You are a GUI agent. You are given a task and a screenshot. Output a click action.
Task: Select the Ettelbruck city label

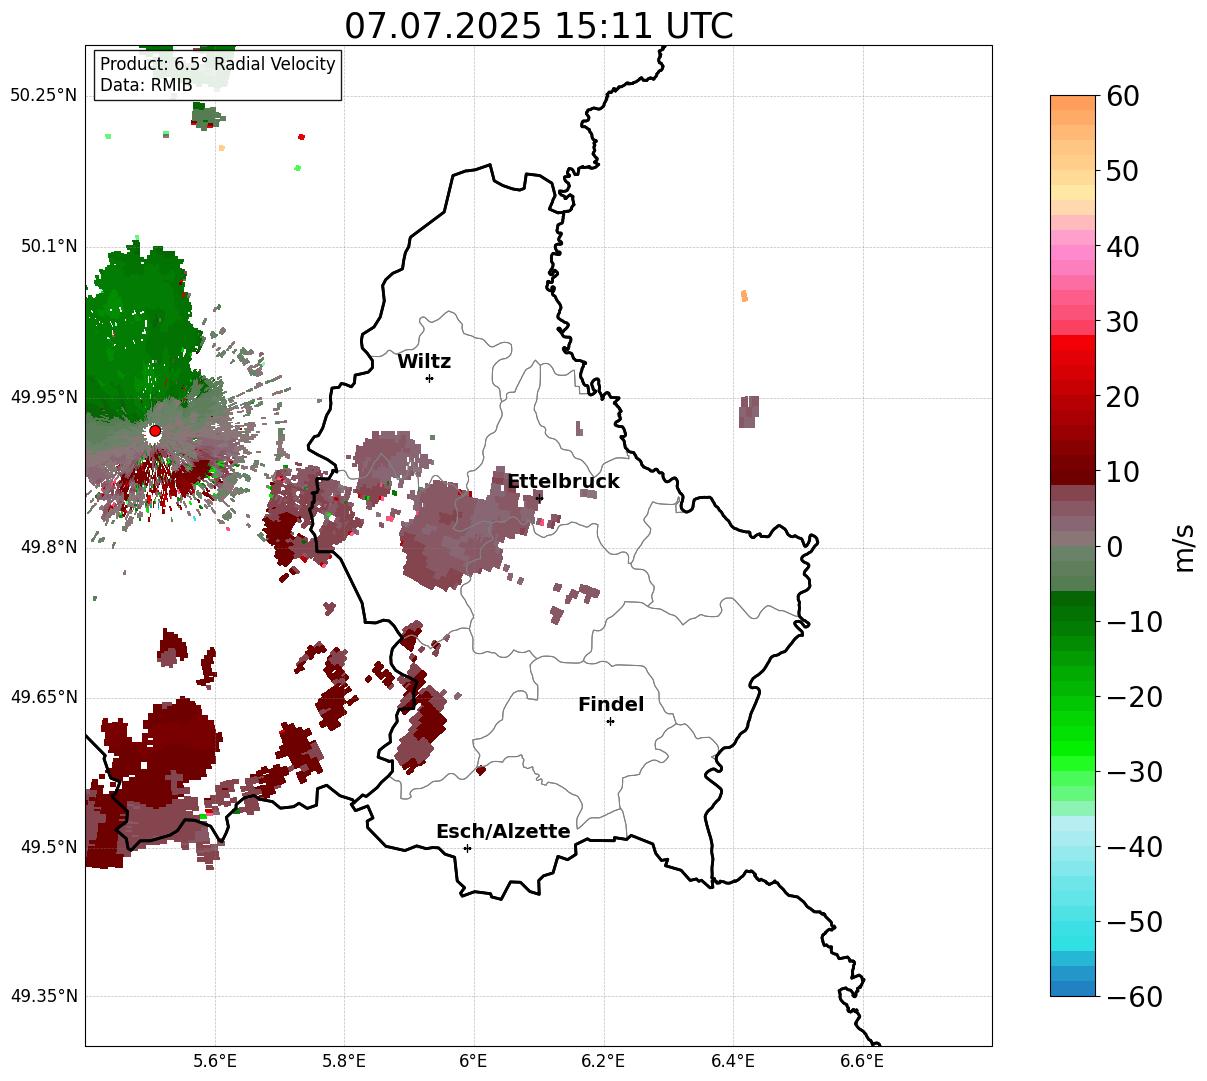coord(563,482)
